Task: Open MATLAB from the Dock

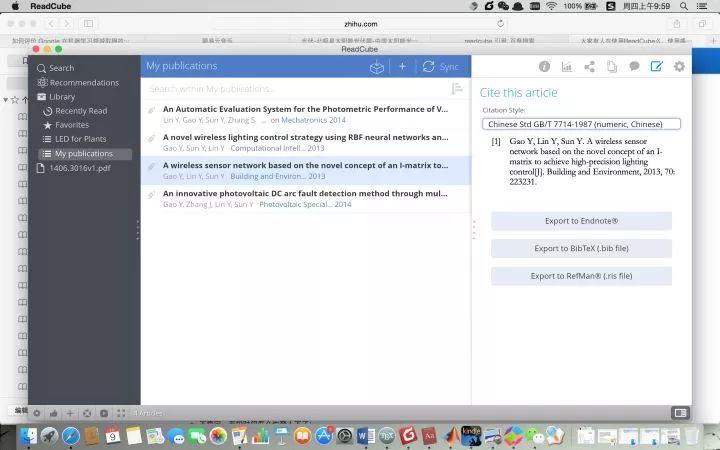Action: (x=451, y=436)
